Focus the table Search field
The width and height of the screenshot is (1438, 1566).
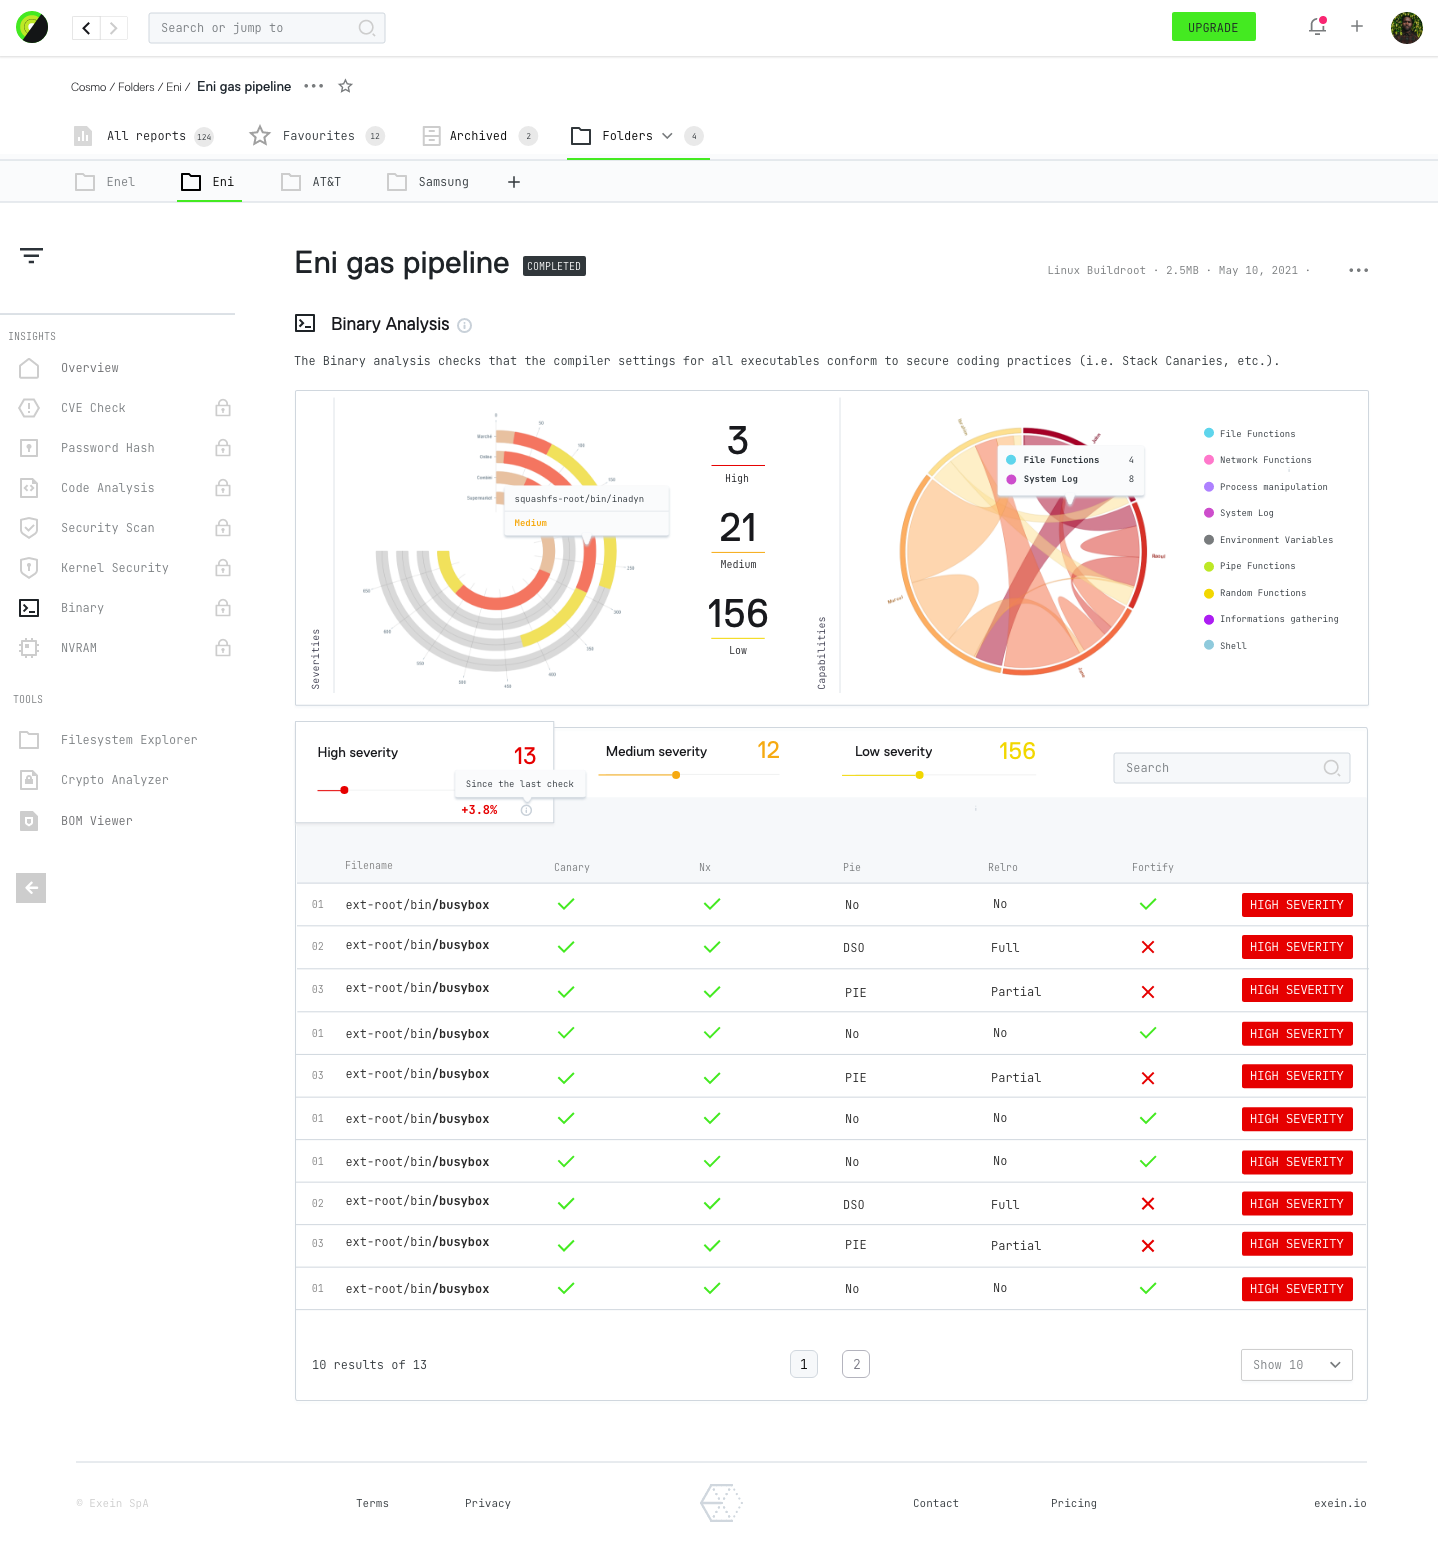point(1232,768)
